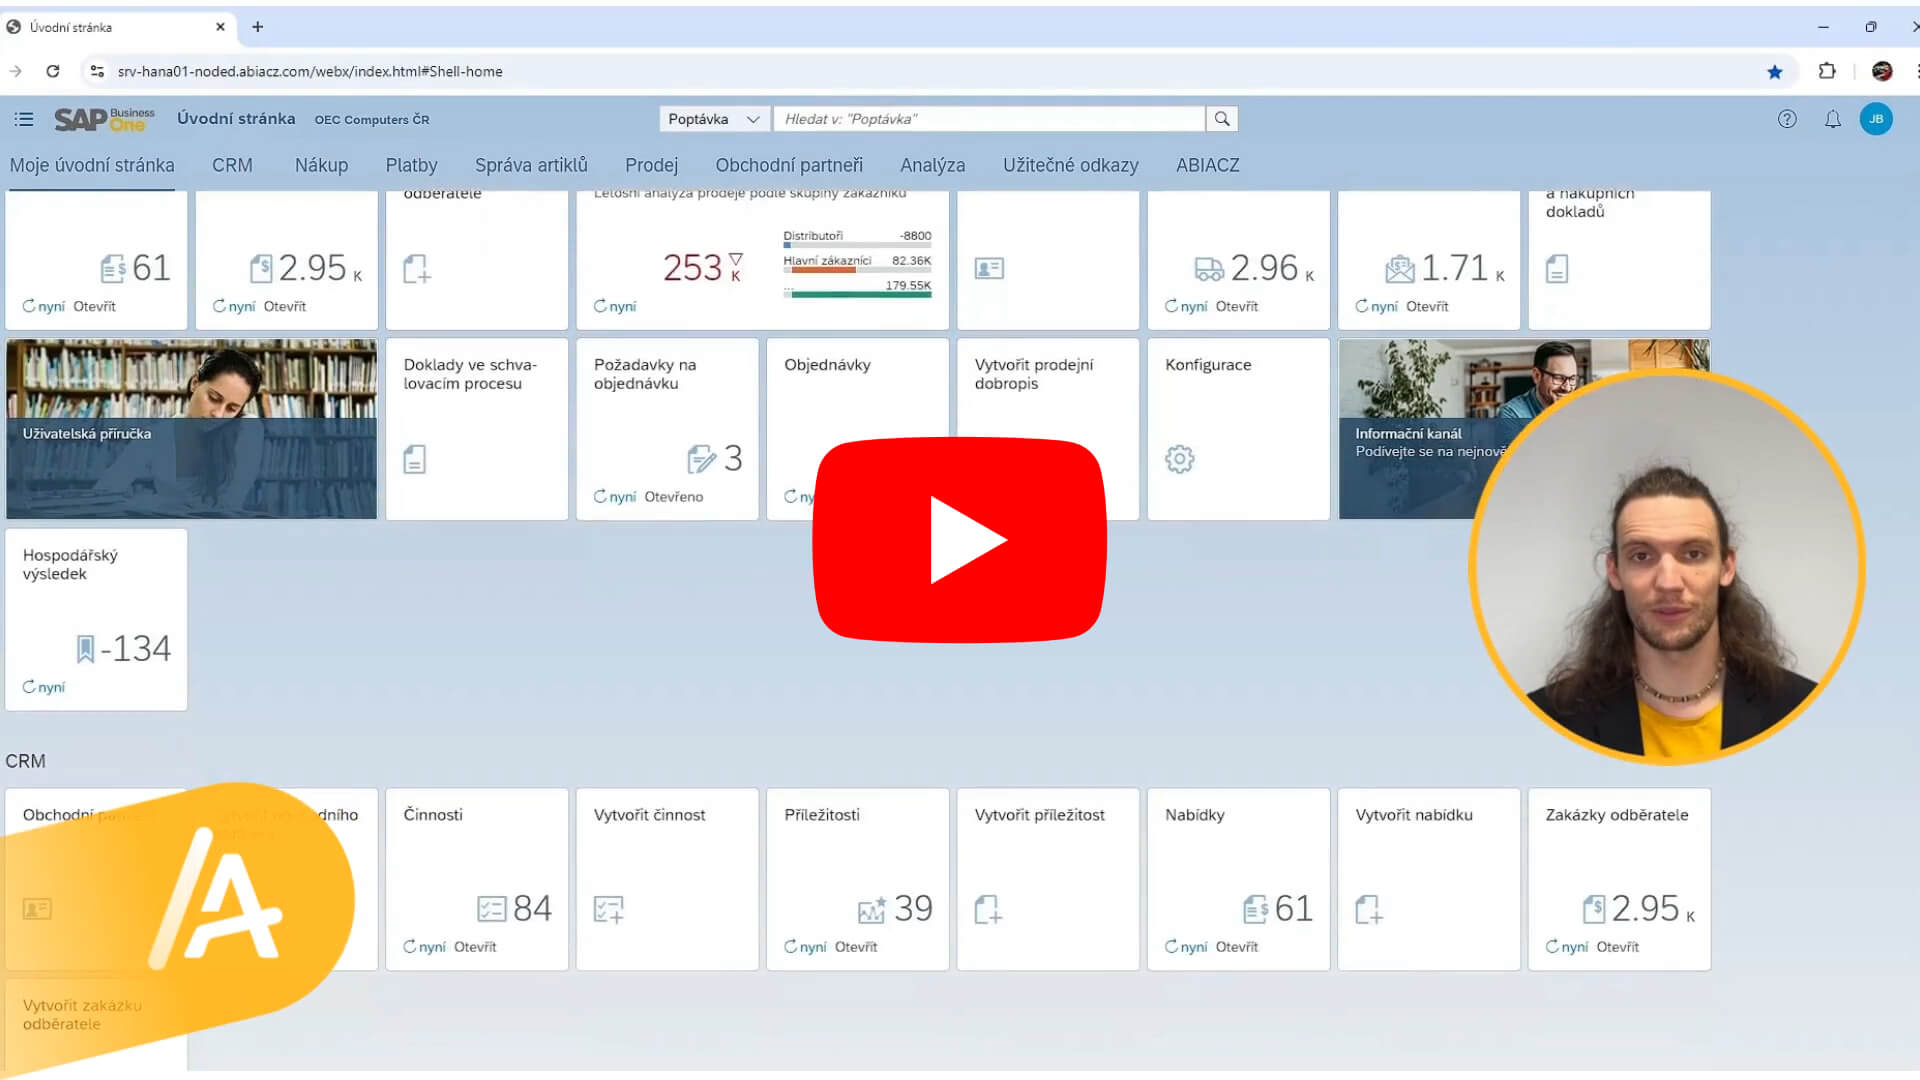The width and height of the screenshot is (1920, 1080).
Task: Close the Úvodní stránka browser tab
Action: pyautogui.click(x=220, y=27)
